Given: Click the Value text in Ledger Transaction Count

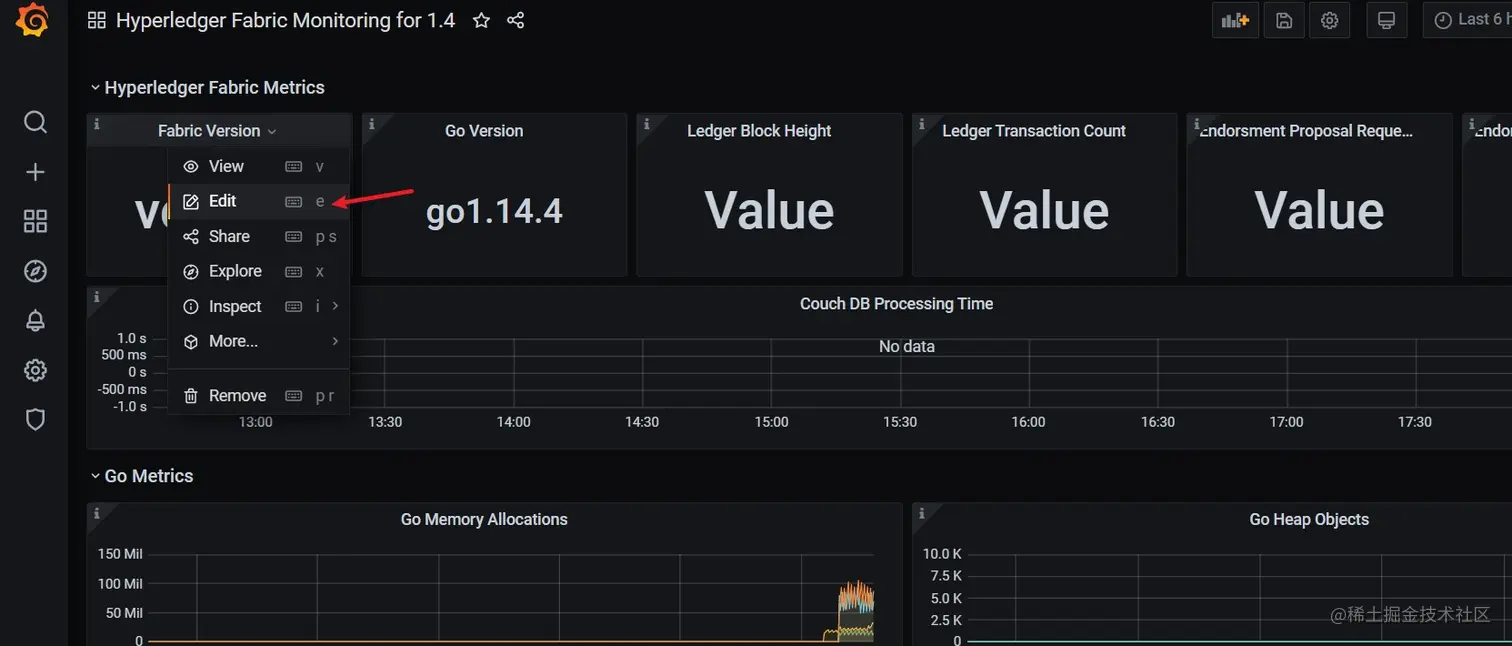Looking at the screenshot, I should (x=1044, y=211).
